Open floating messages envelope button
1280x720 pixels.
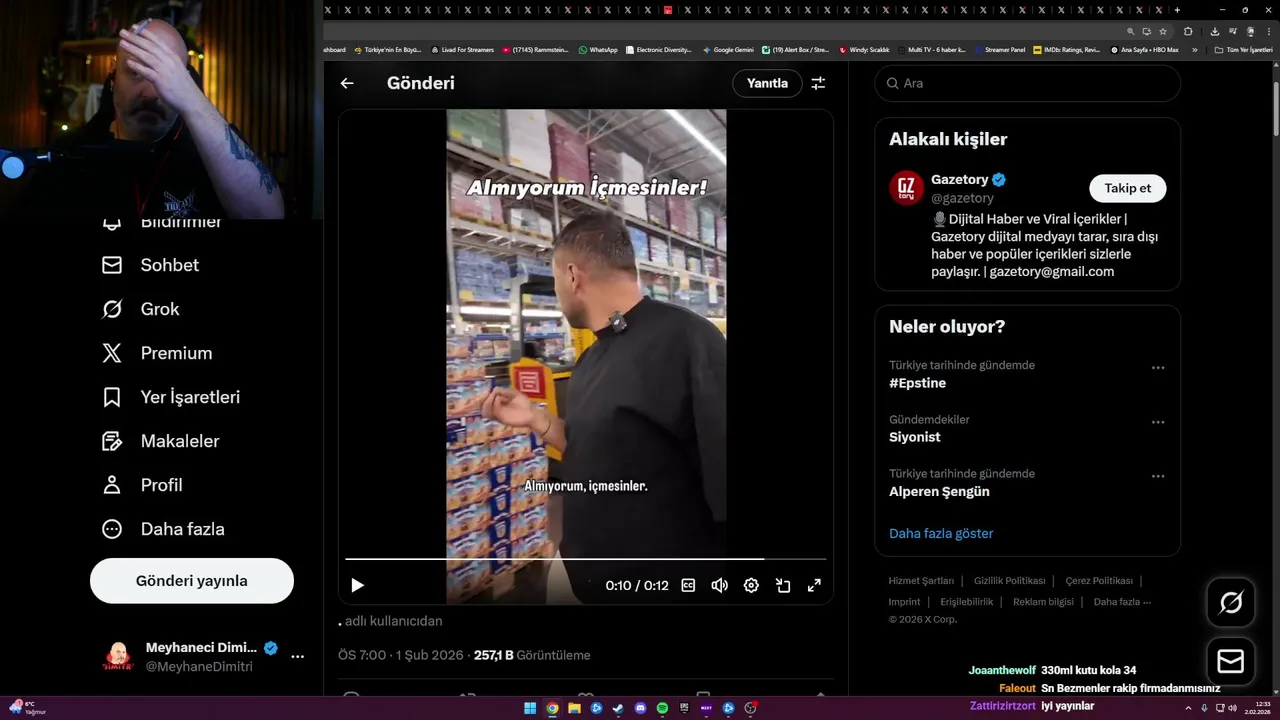1231,662
